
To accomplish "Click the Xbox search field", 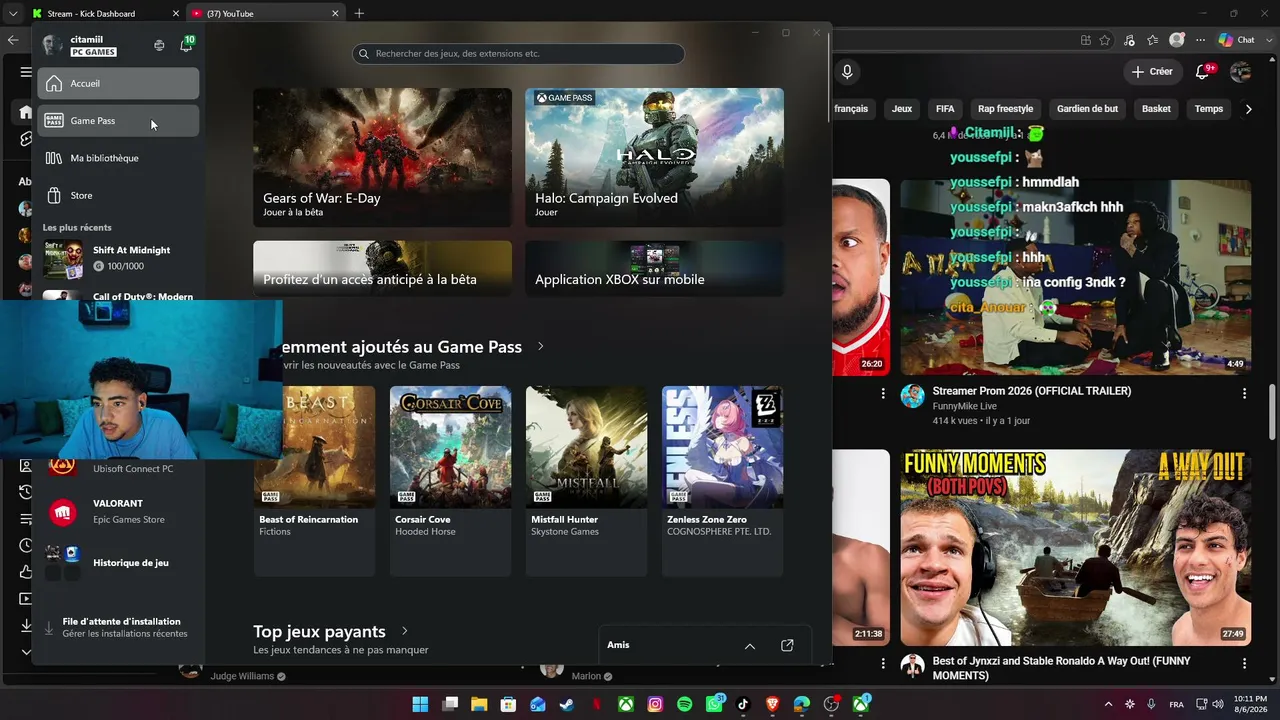I will (x=518, y=54).
